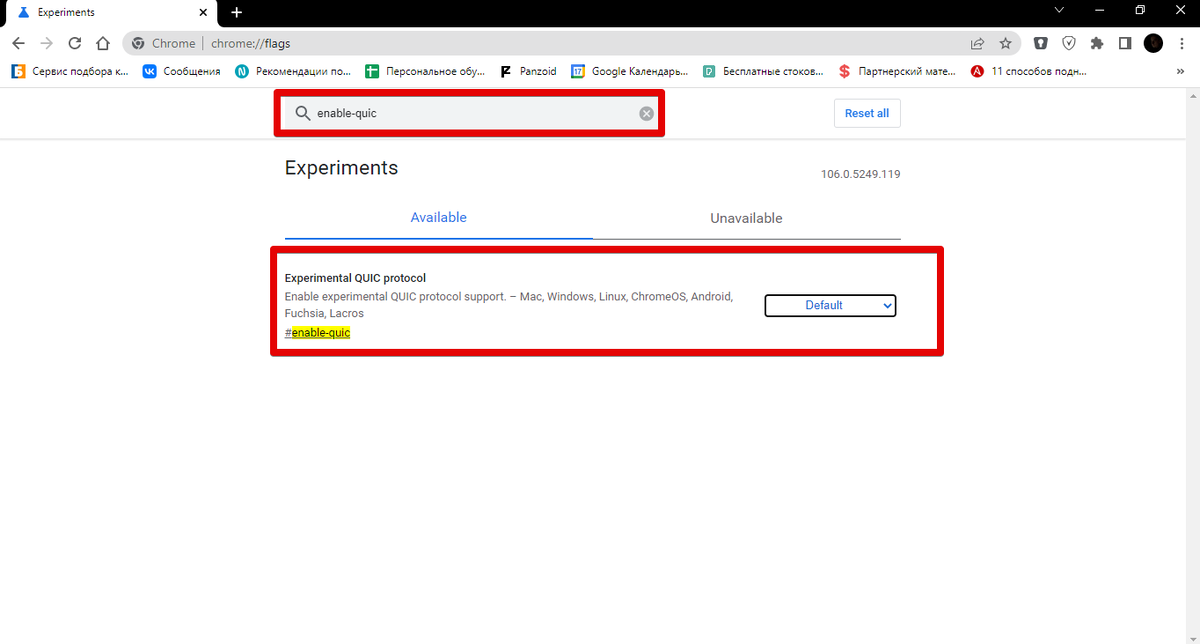The image size is (1200, 644).
Task: Open the Бесплатные стоков bookmark
Action: pos(763,71)
